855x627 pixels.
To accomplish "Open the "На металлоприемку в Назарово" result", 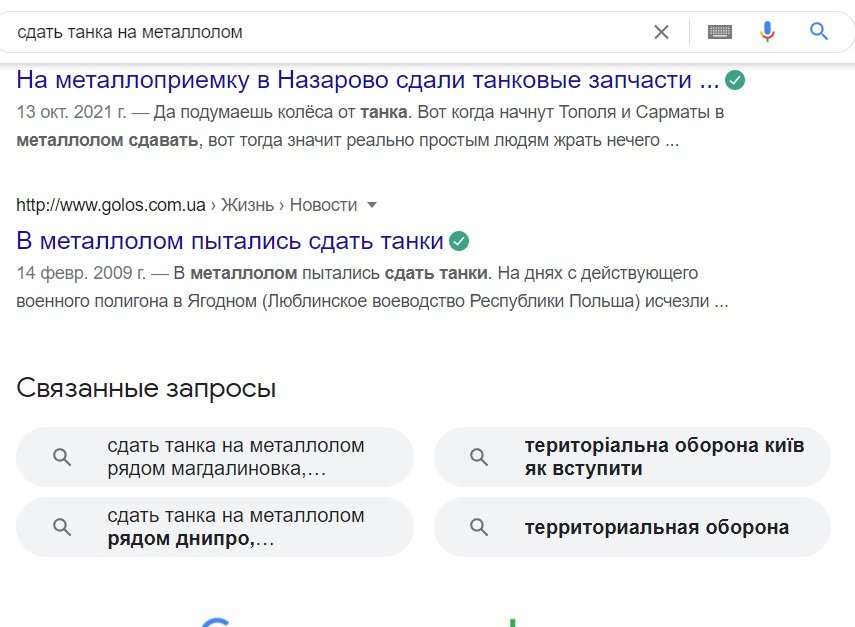I will tap(368, 80).
